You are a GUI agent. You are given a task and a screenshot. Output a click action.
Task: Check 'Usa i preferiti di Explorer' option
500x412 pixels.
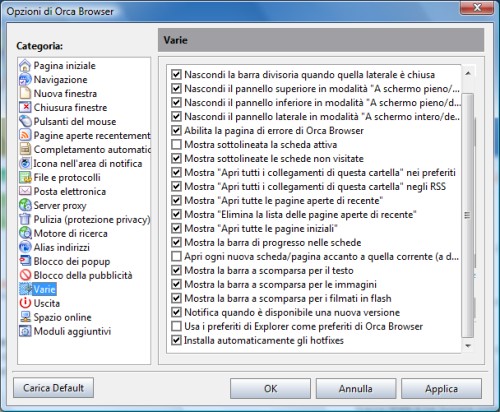[176, 326]
